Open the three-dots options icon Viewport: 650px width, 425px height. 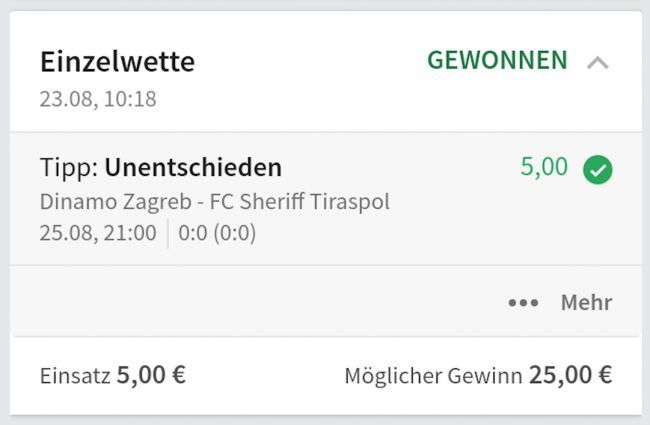click(x=523, y=303)
